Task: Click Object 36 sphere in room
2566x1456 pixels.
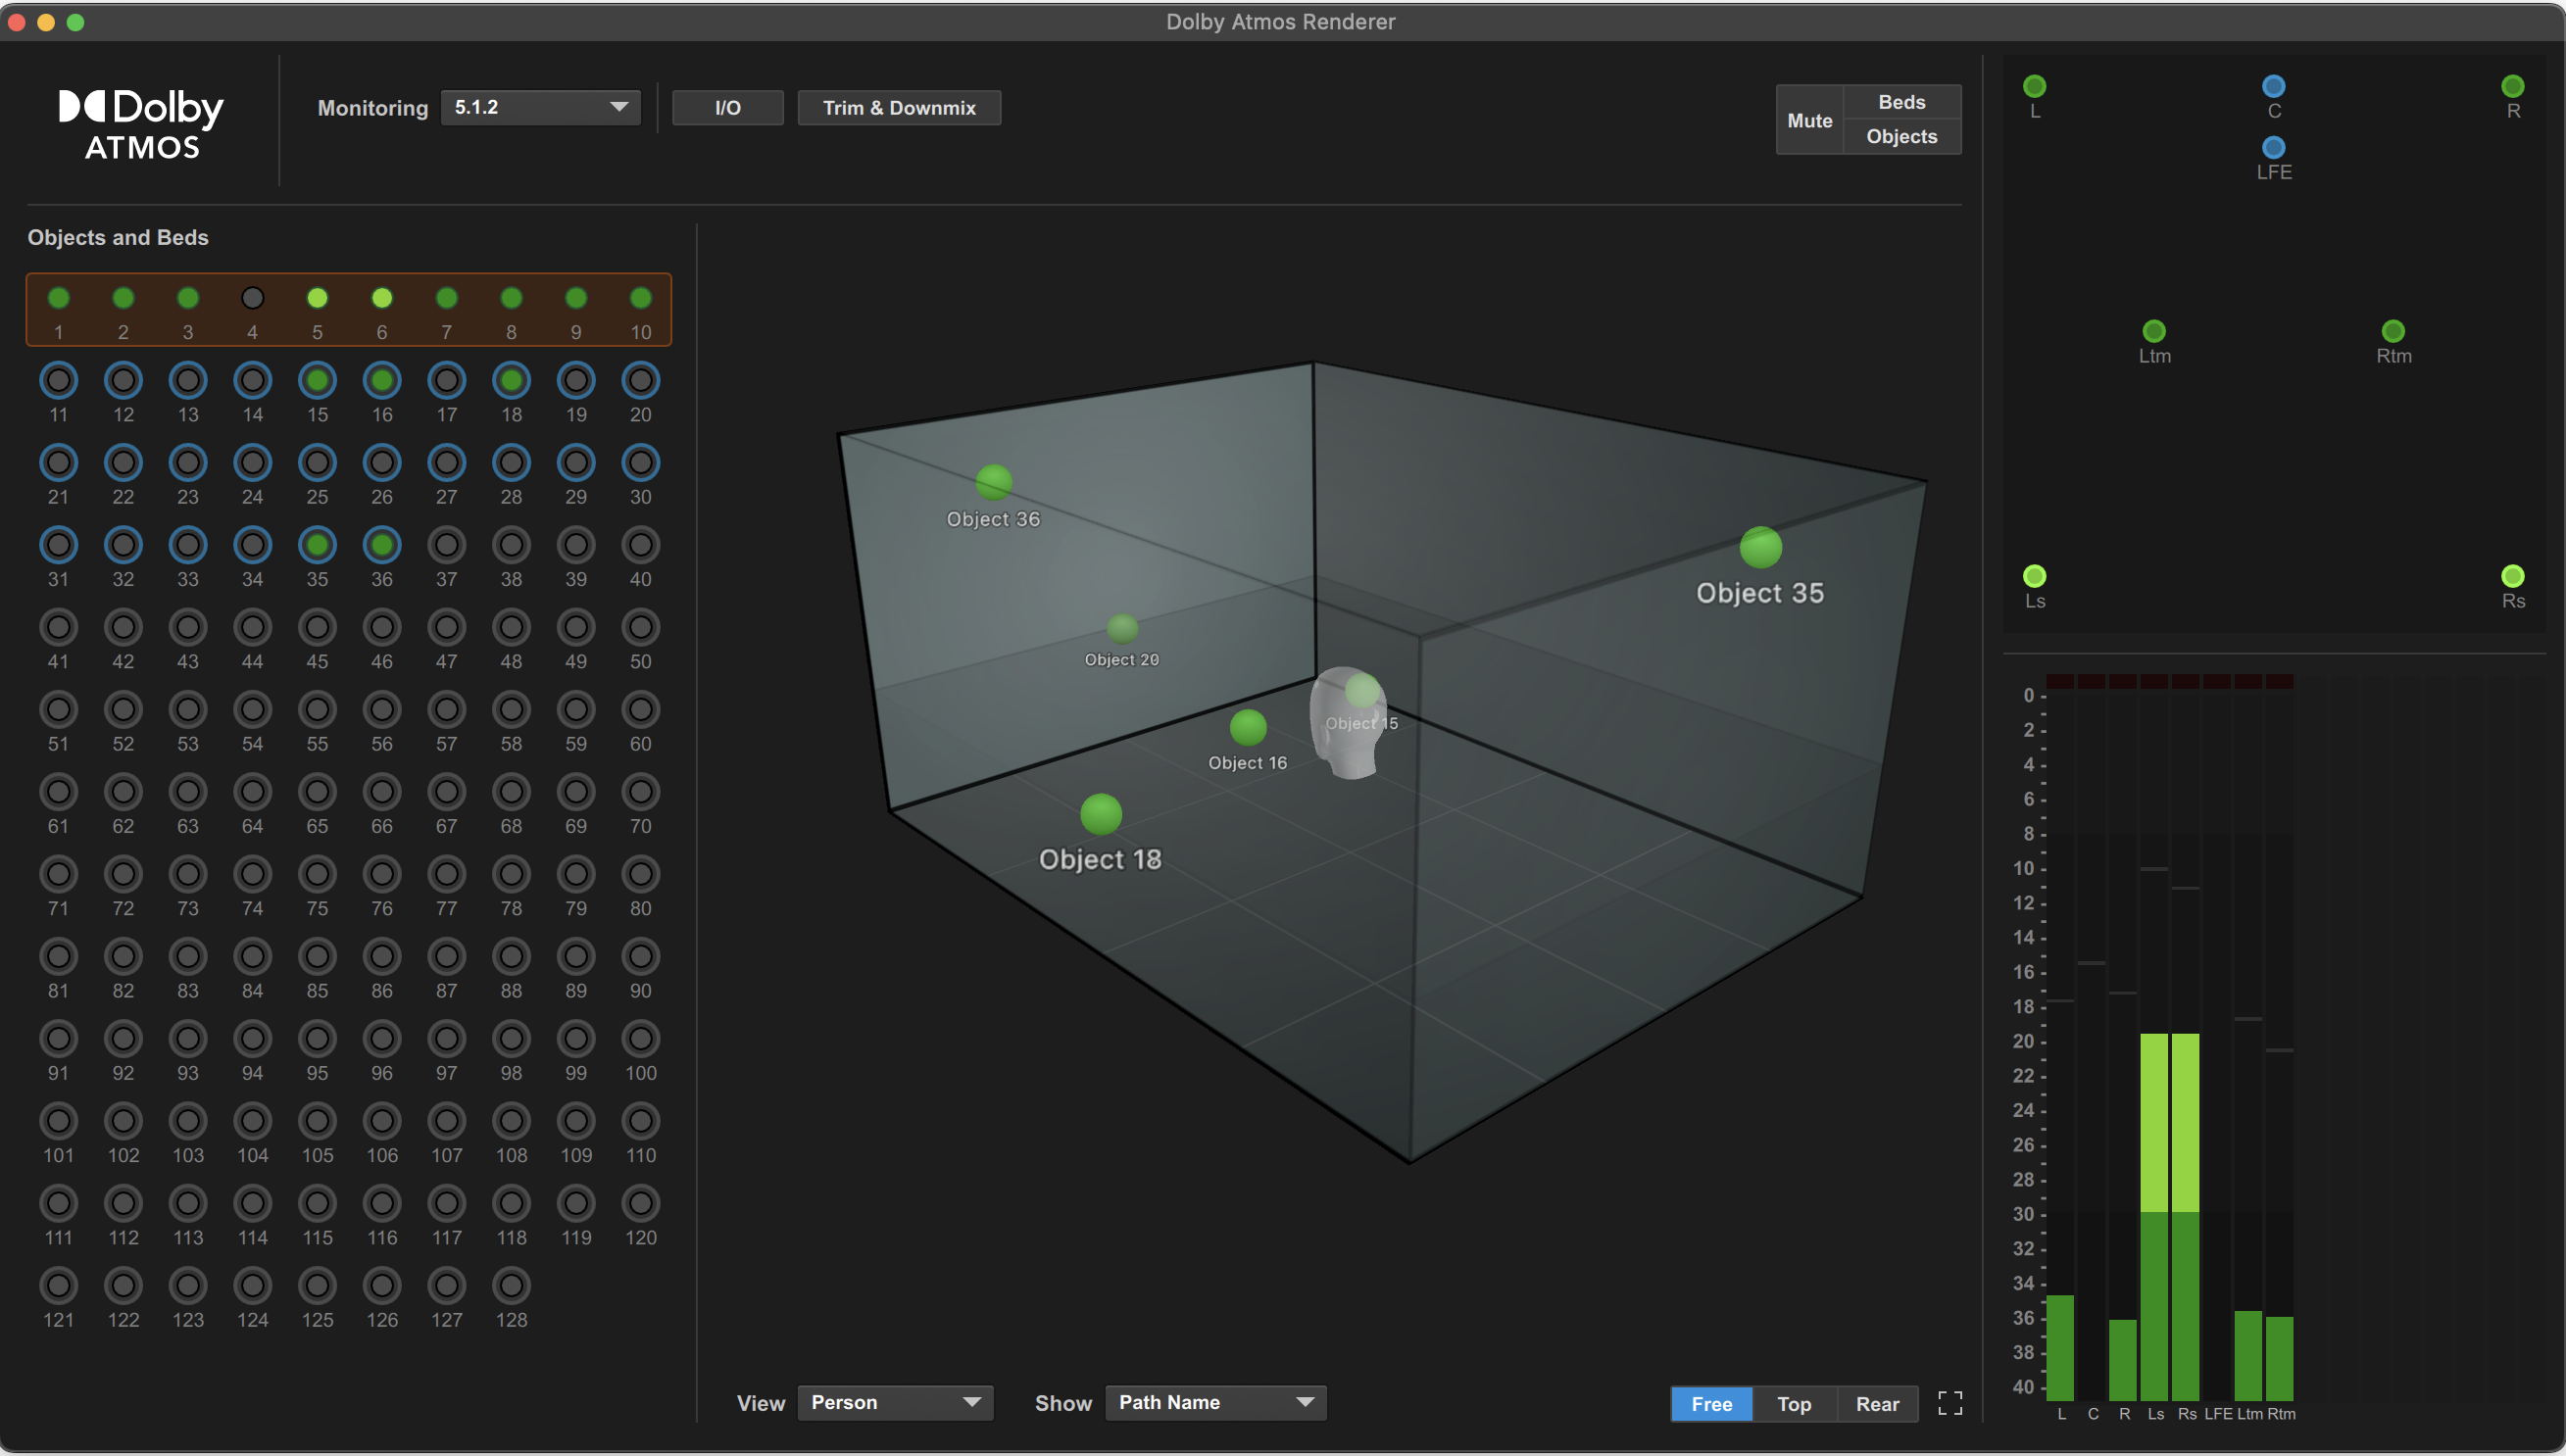Action: point(994,482)
